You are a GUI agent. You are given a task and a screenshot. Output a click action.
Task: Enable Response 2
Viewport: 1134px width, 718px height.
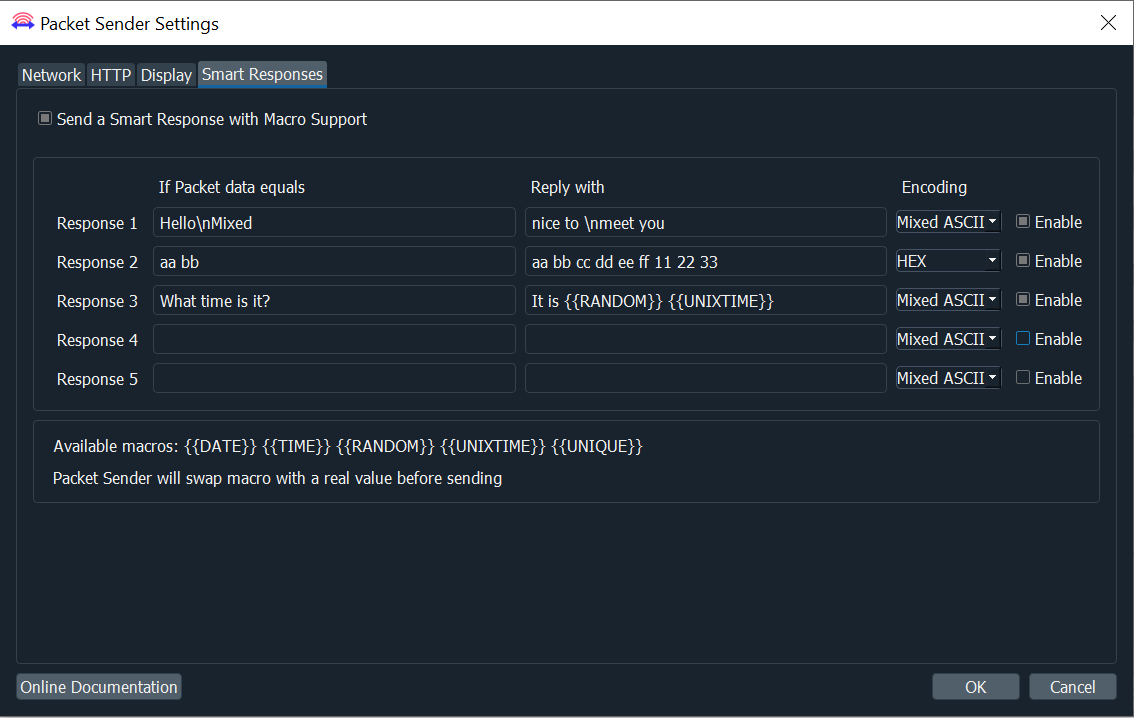pyautogui.click(x=1022, y=261)
